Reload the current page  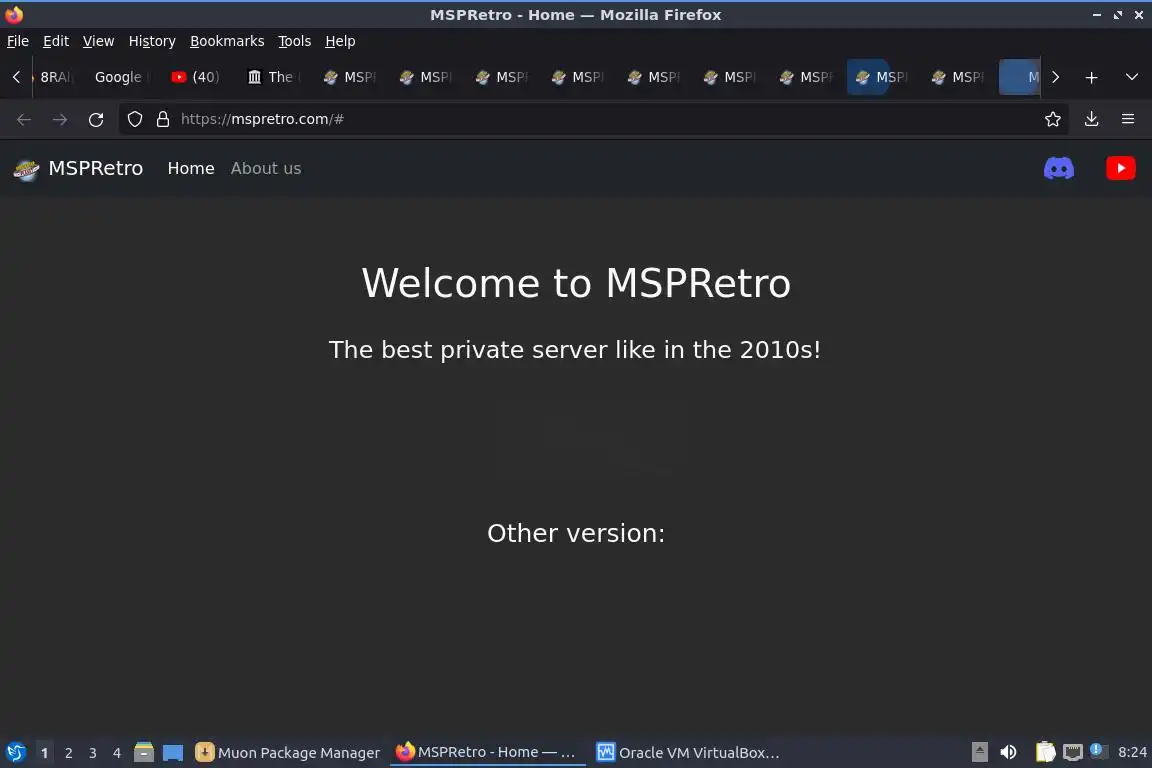(96, 119)
